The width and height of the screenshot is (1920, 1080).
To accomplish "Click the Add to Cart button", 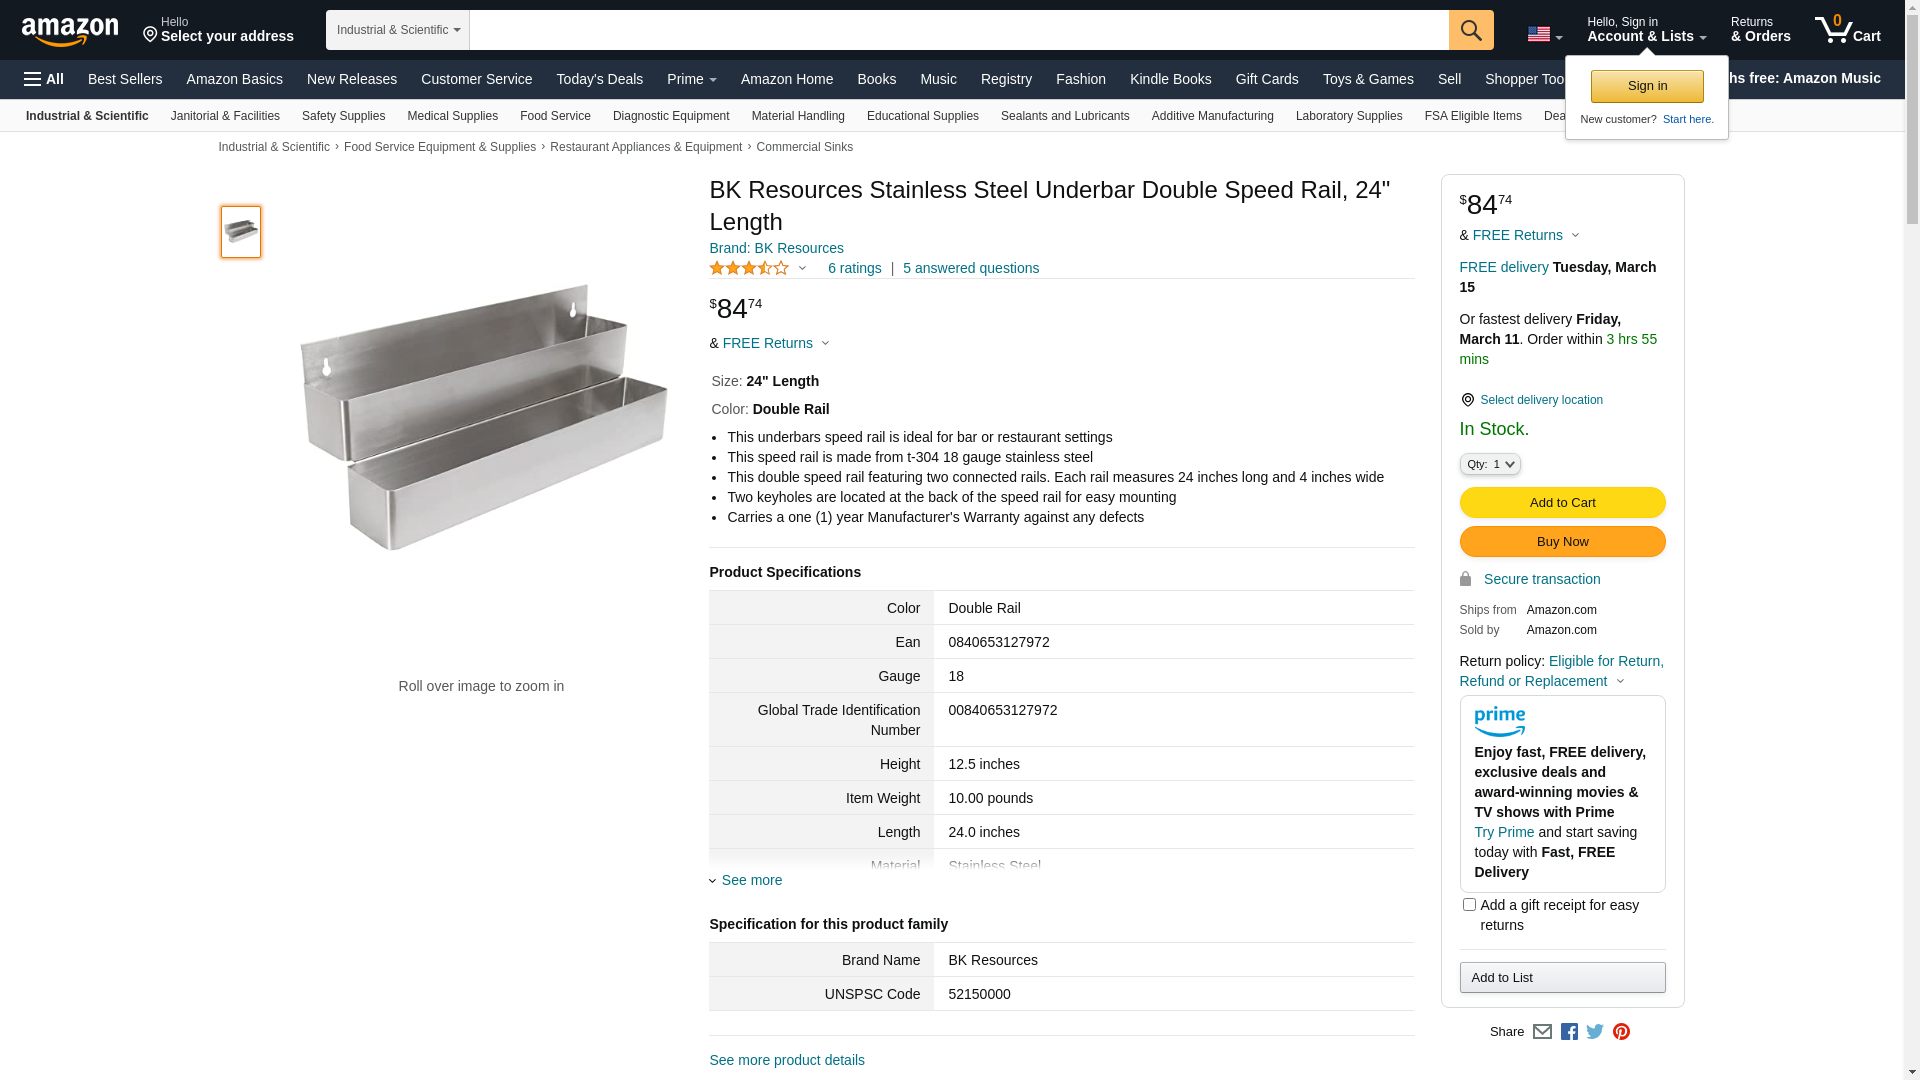I will [1562, 503].
